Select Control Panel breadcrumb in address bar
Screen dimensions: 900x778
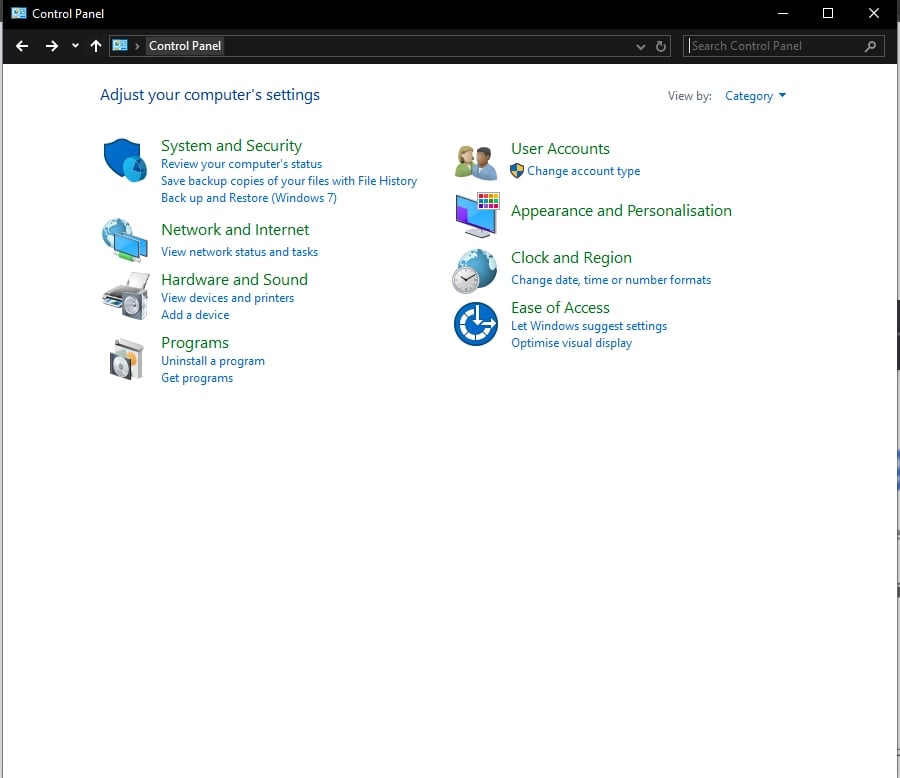click(185, 46)
